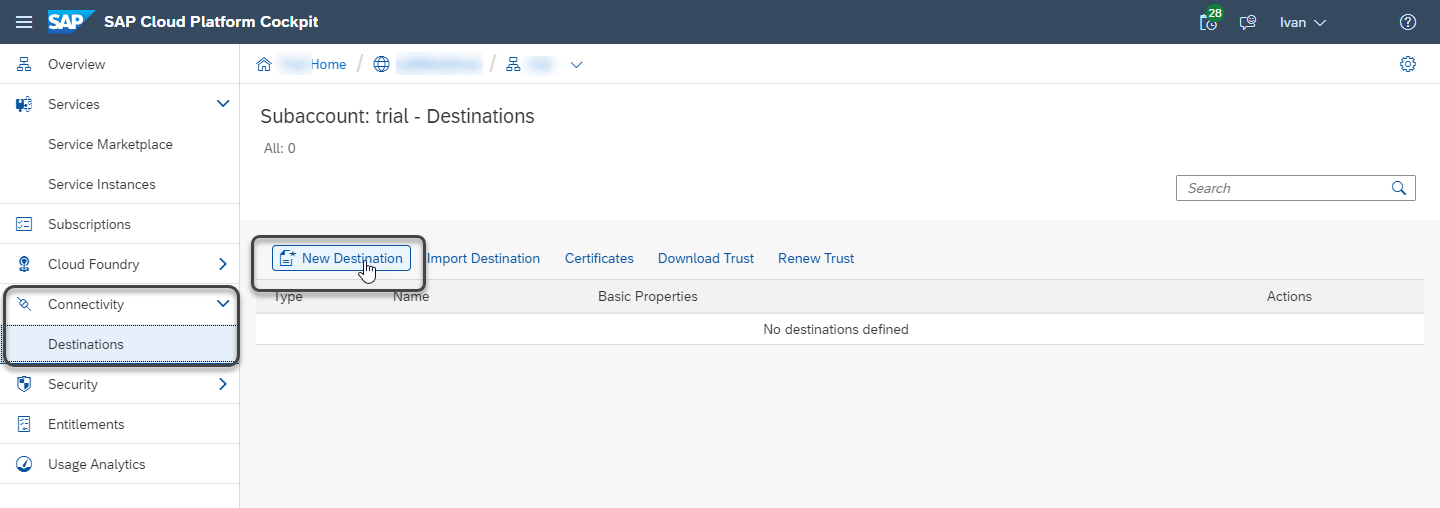
Task: Click the Home breadcrumb house icon
Action: coord(264,64)
